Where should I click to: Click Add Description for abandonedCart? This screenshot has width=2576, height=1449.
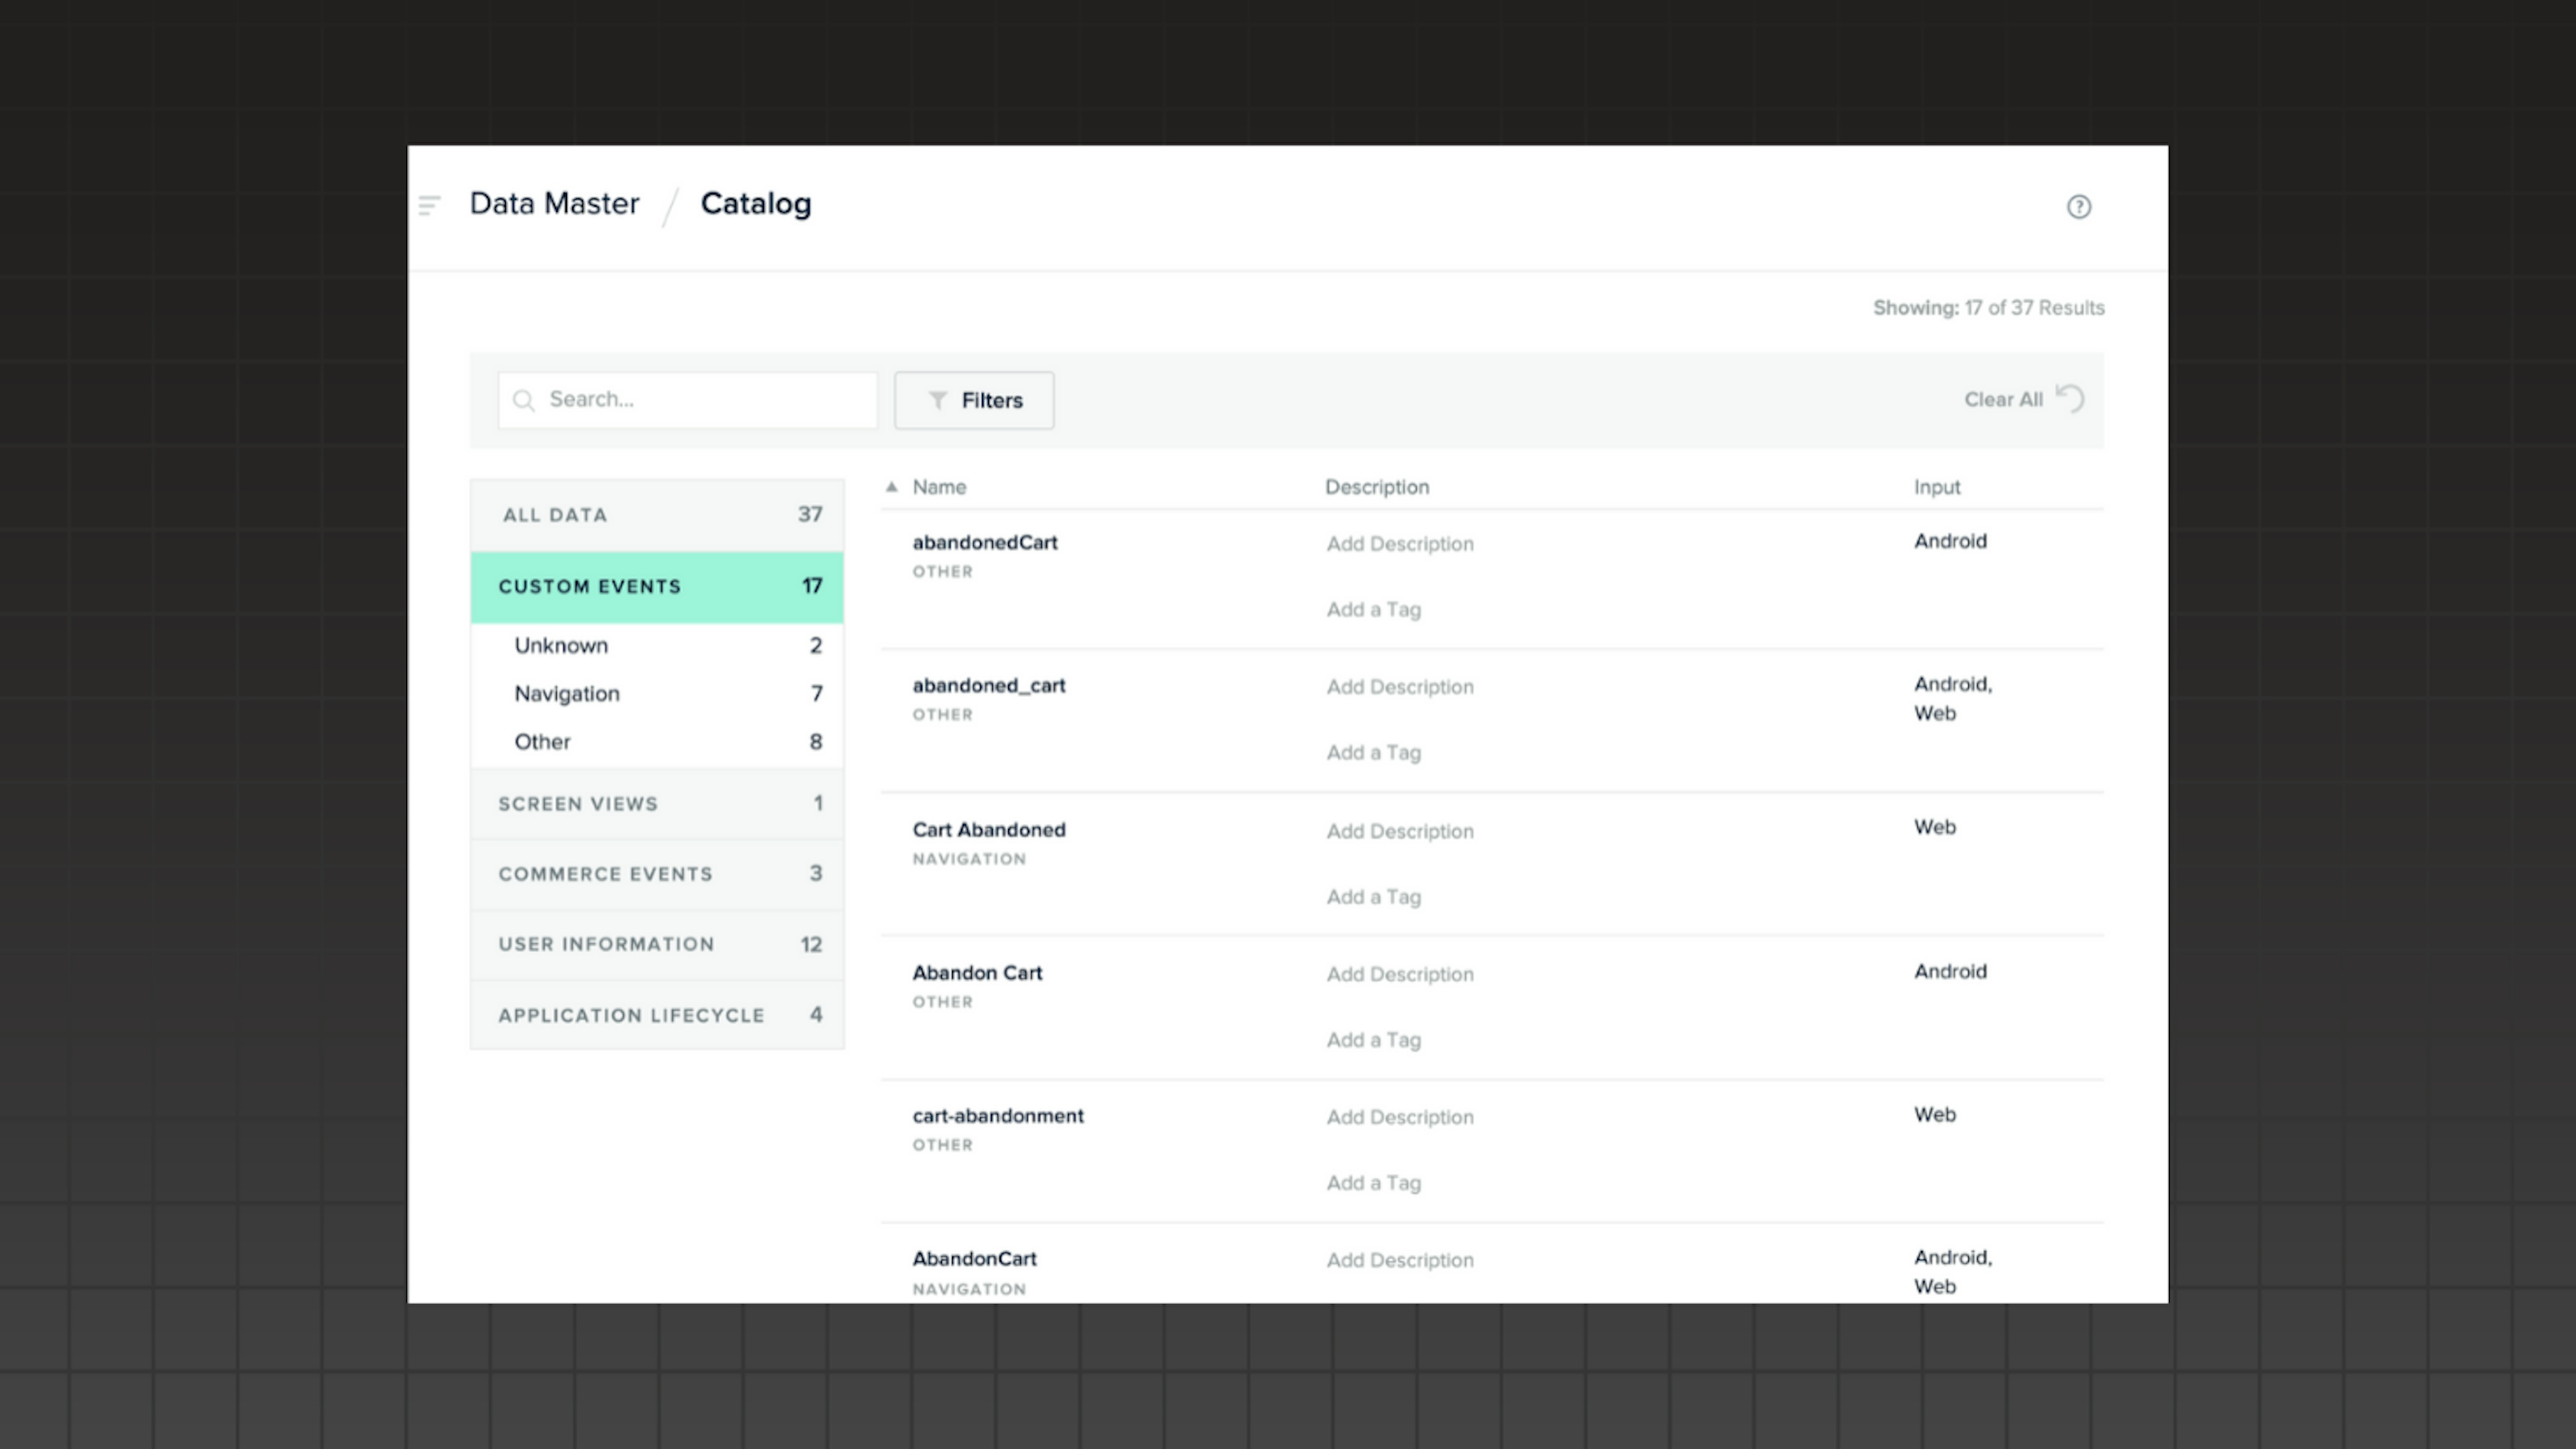click(1399, 544)
